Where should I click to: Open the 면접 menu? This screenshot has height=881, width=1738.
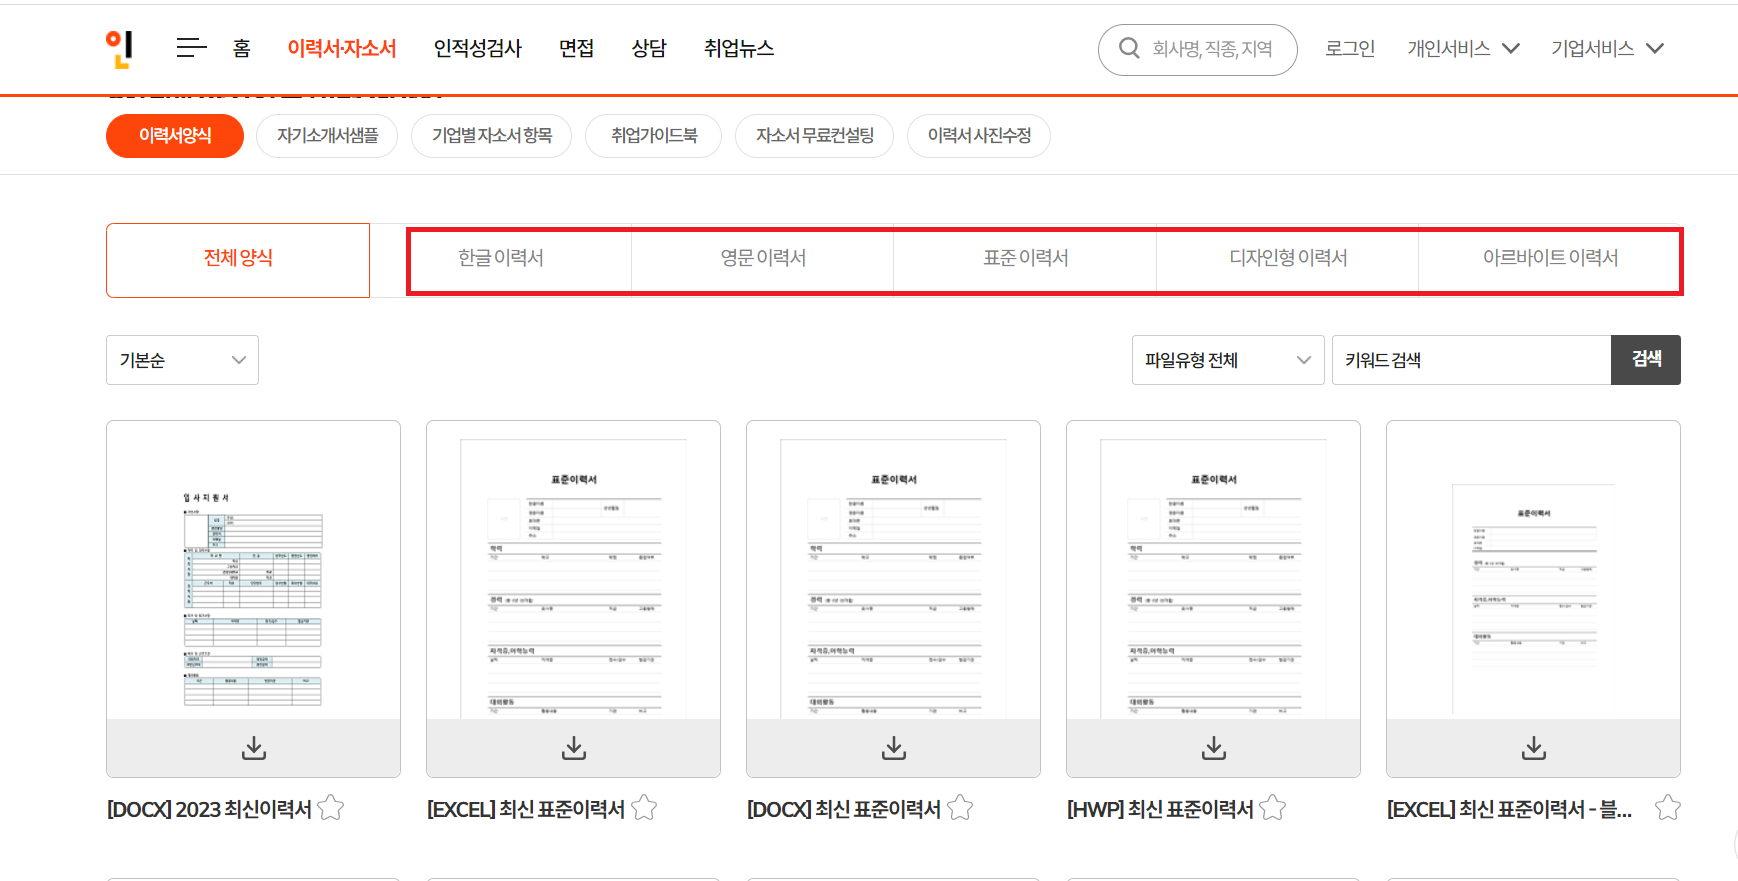click(577, 48)
